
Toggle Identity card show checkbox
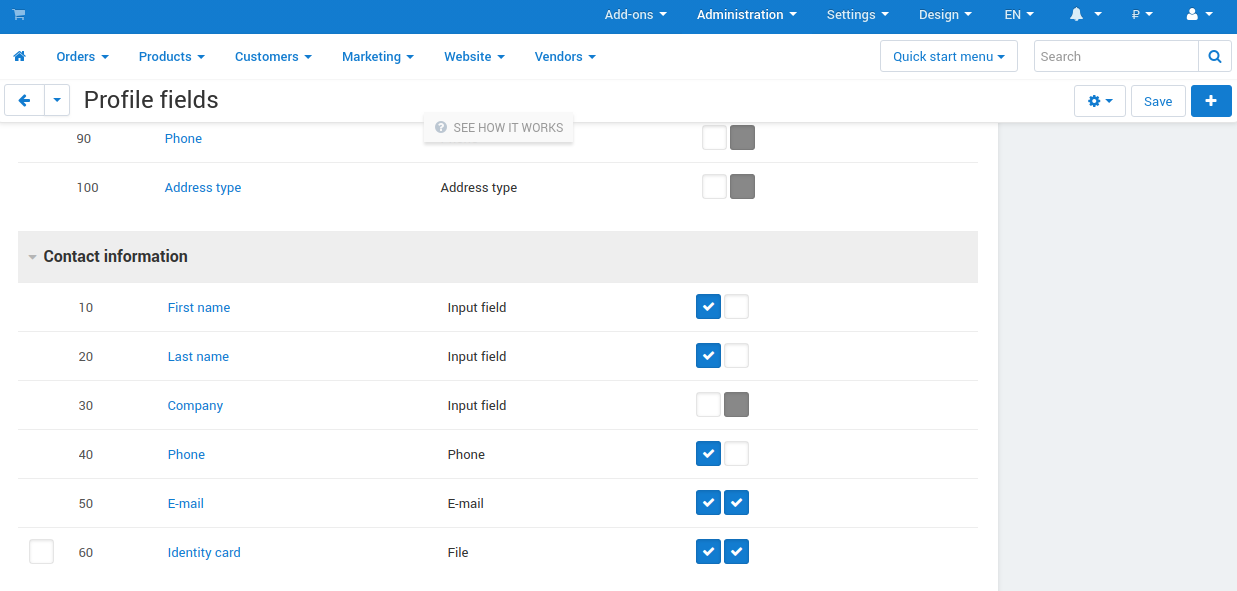[x=708, y=552]
